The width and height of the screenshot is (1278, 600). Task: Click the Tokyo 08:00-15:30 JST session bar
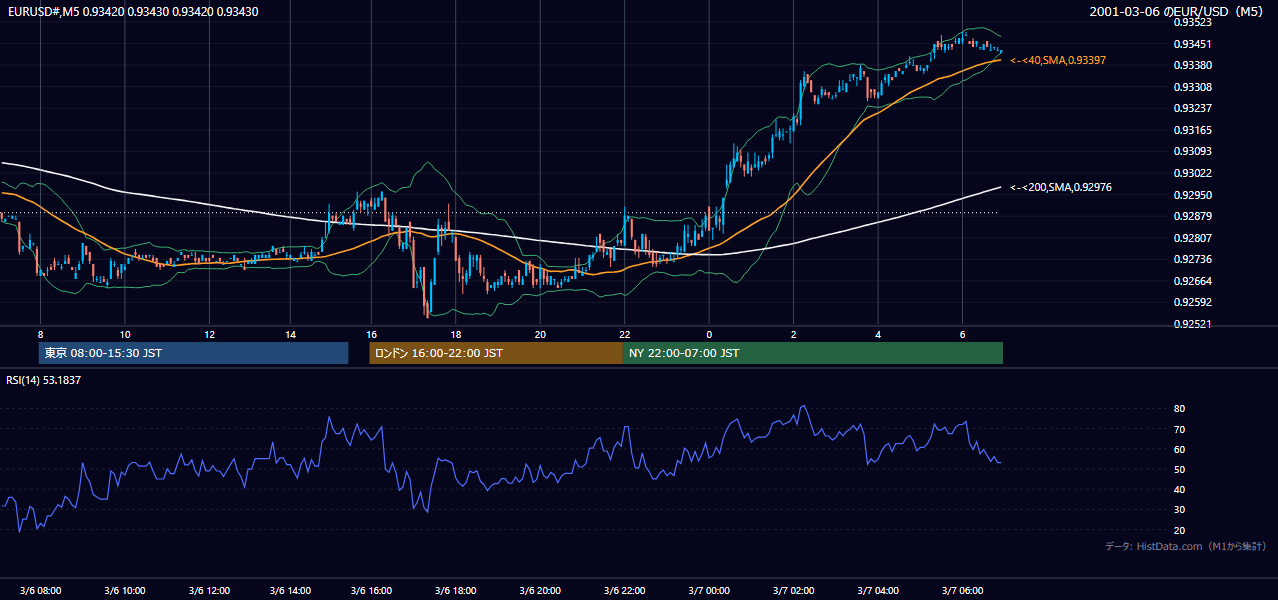tap(193, 353)
